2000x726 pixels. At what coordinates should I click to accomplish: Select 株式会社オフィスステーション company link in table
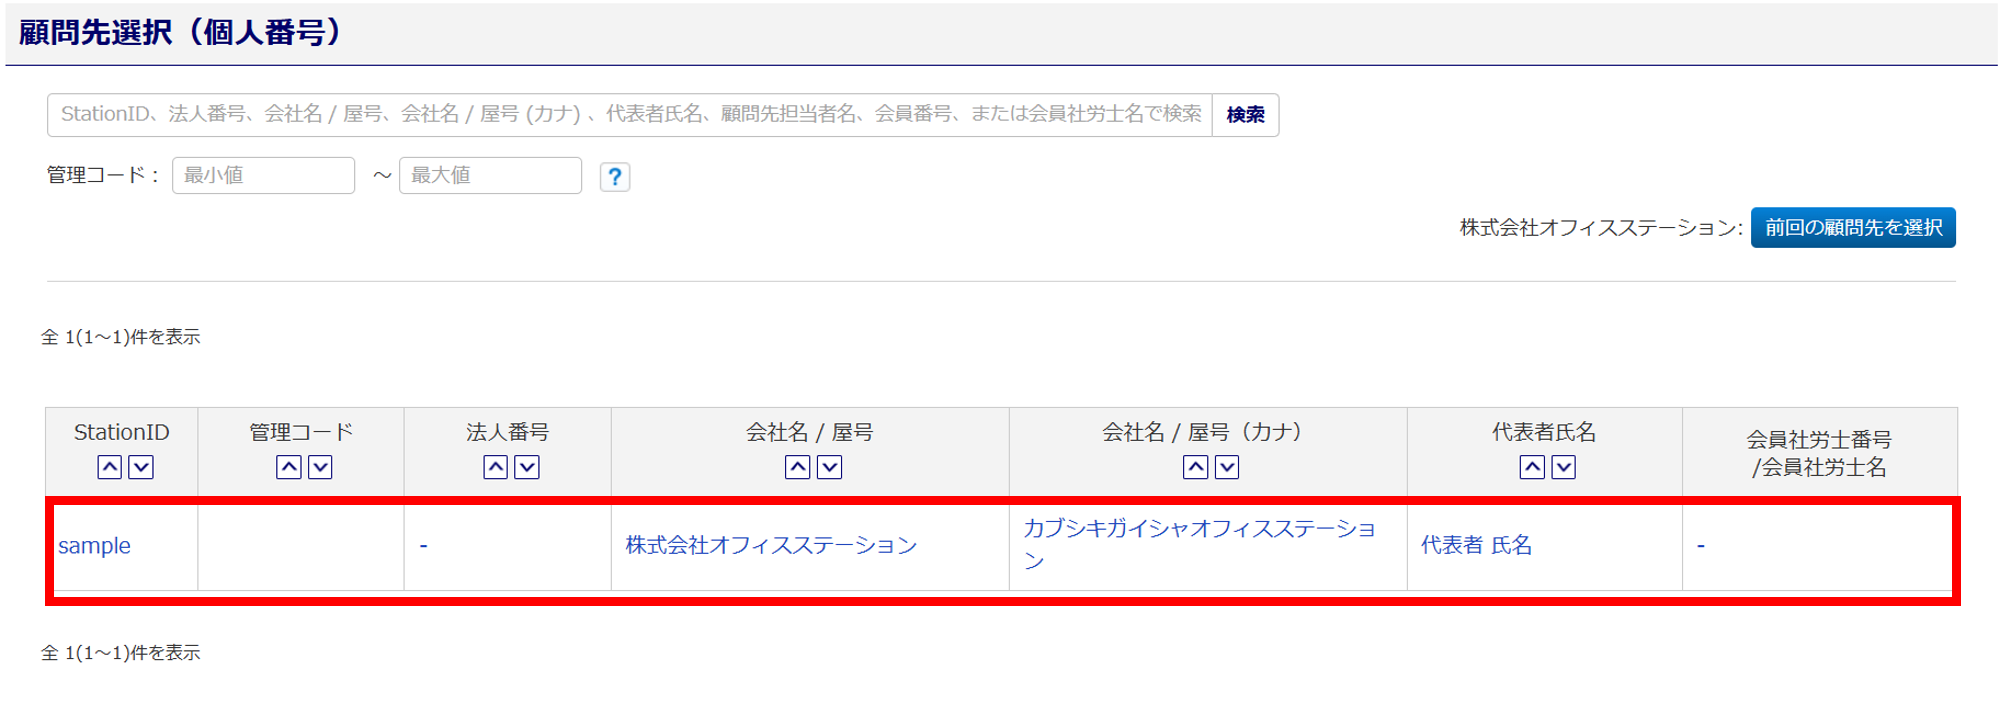(x=771, y=545)
